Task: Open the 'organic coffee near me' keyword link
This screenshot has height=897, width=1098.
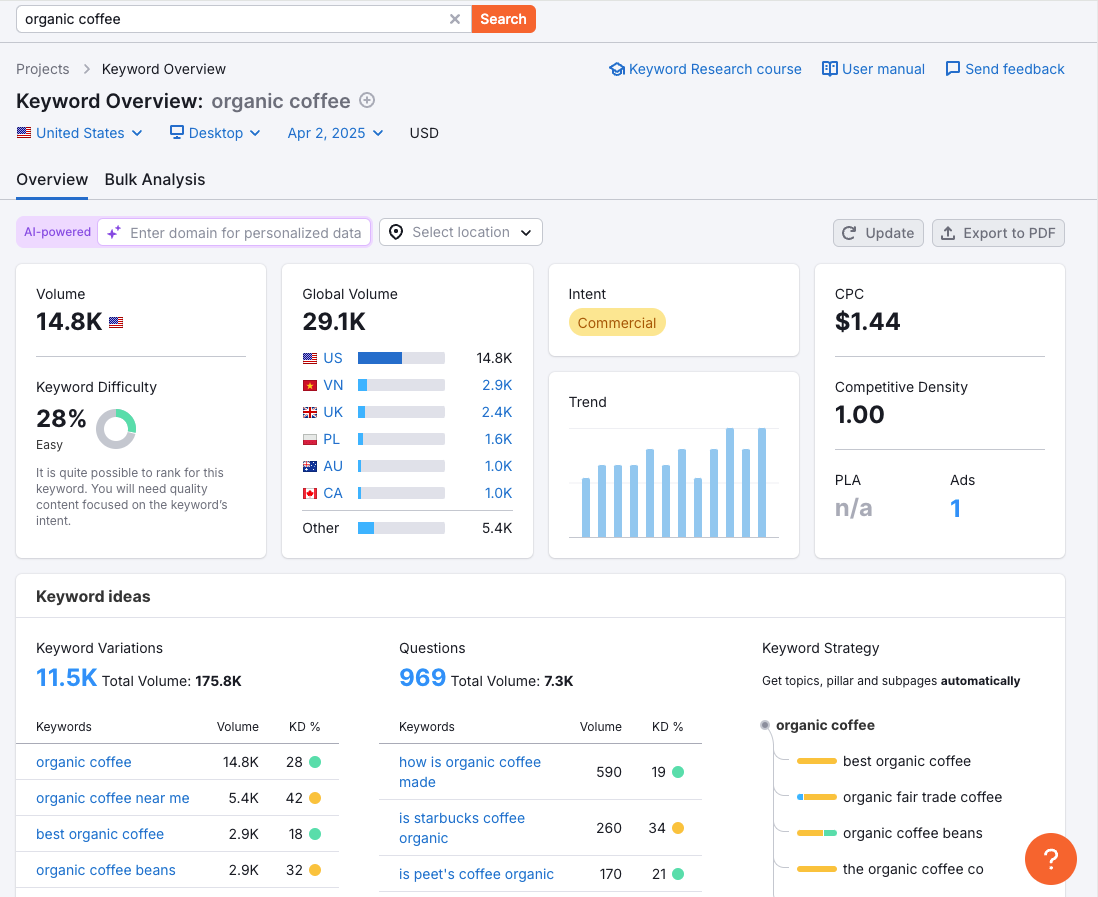Action: [x=113, y=798]
